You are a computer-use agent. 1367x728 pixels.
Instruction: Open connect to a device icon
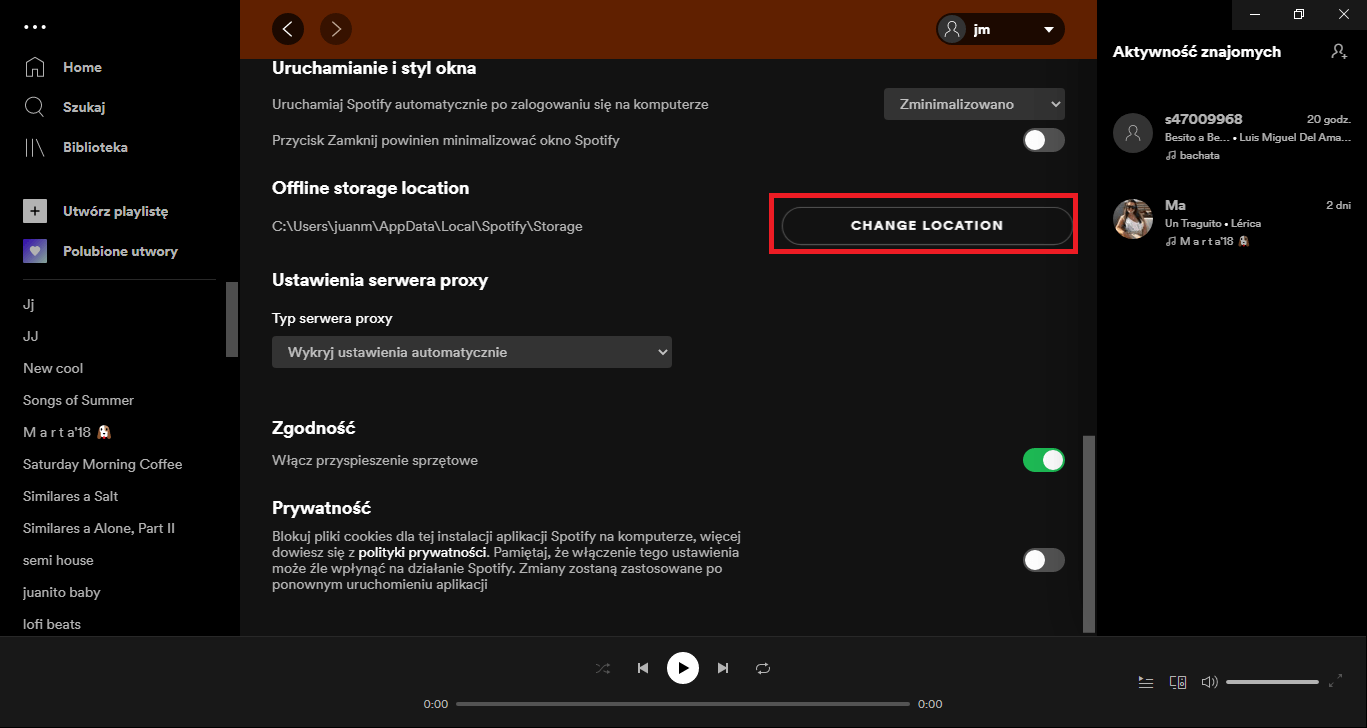[x=1178, y=682]
